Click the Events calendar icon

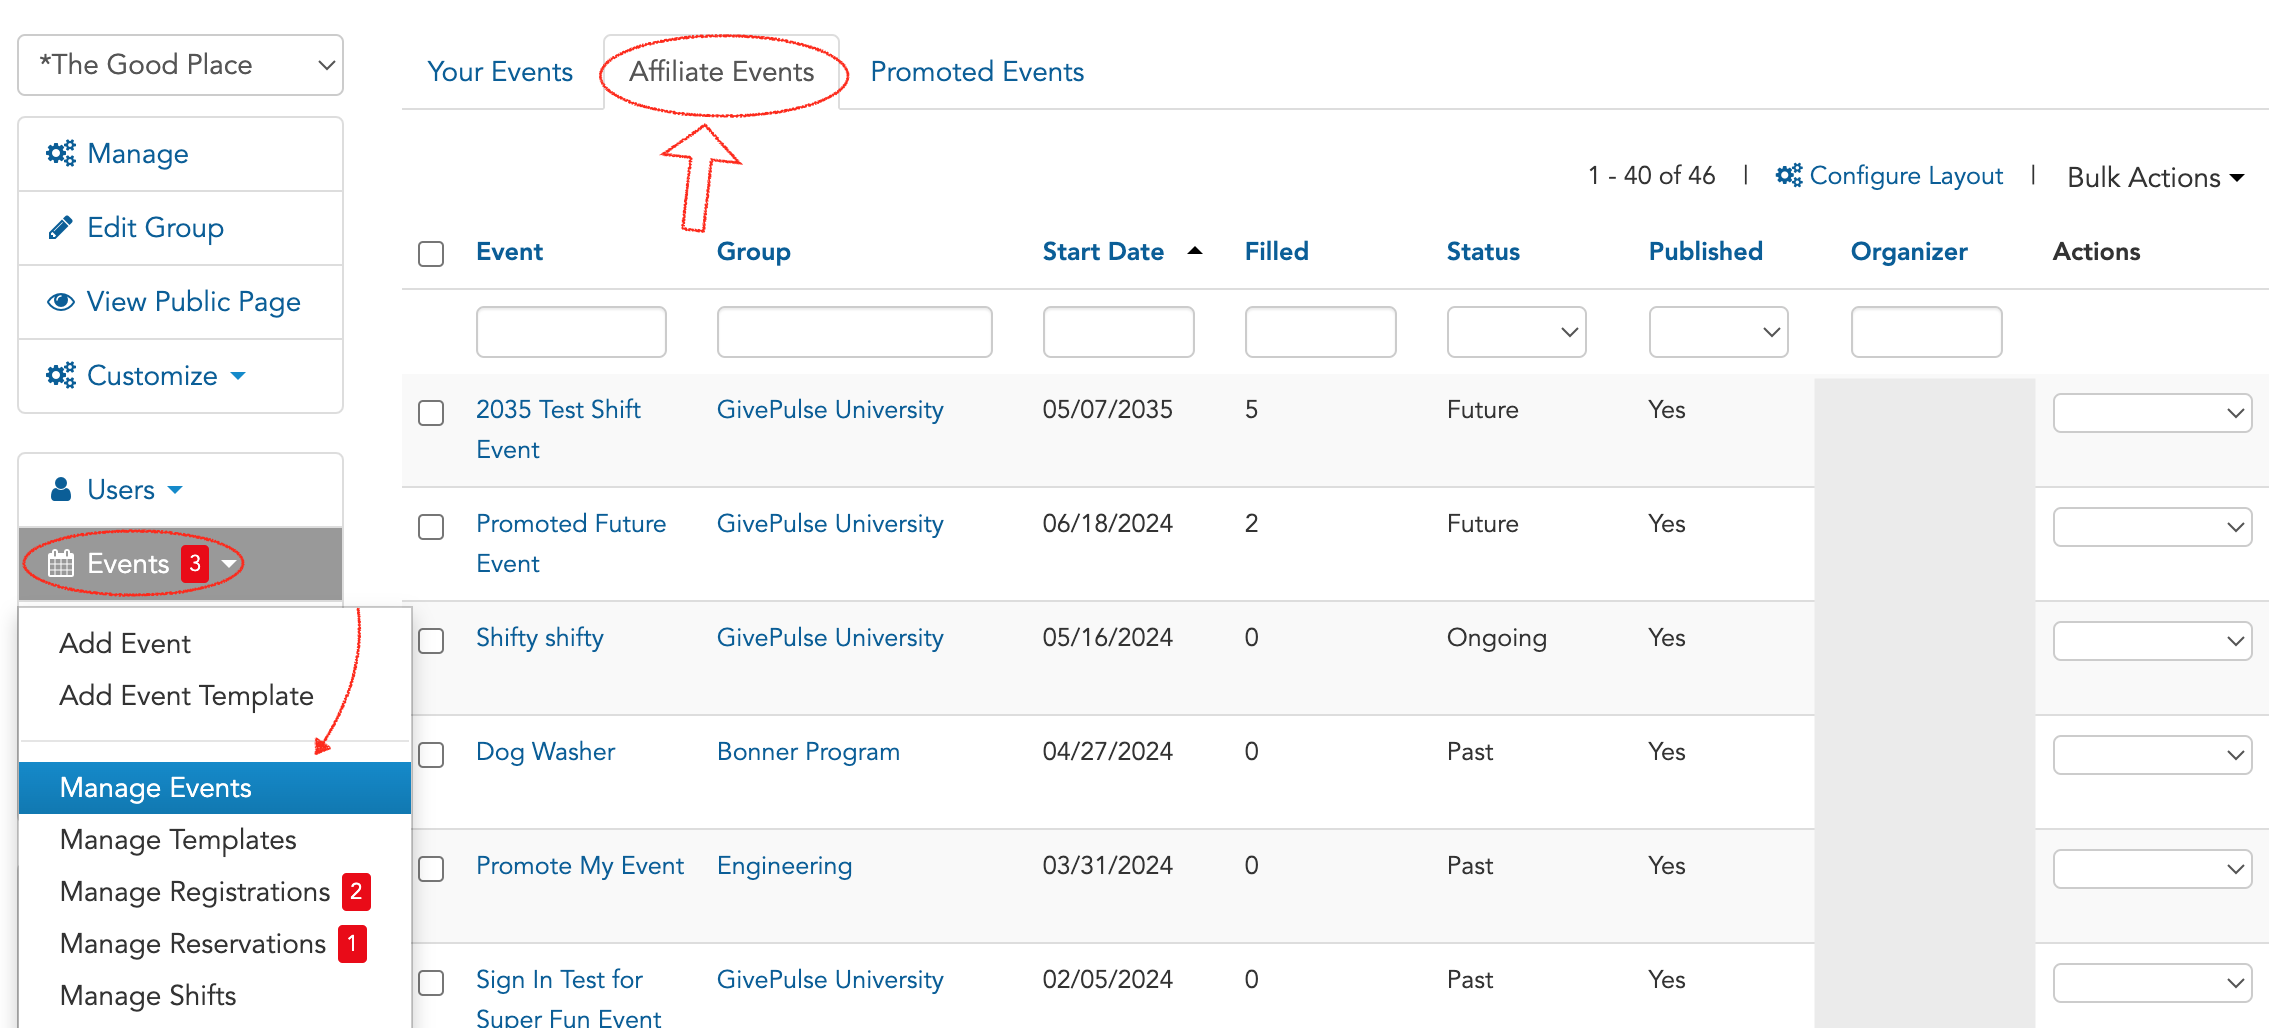click(61, 563)
